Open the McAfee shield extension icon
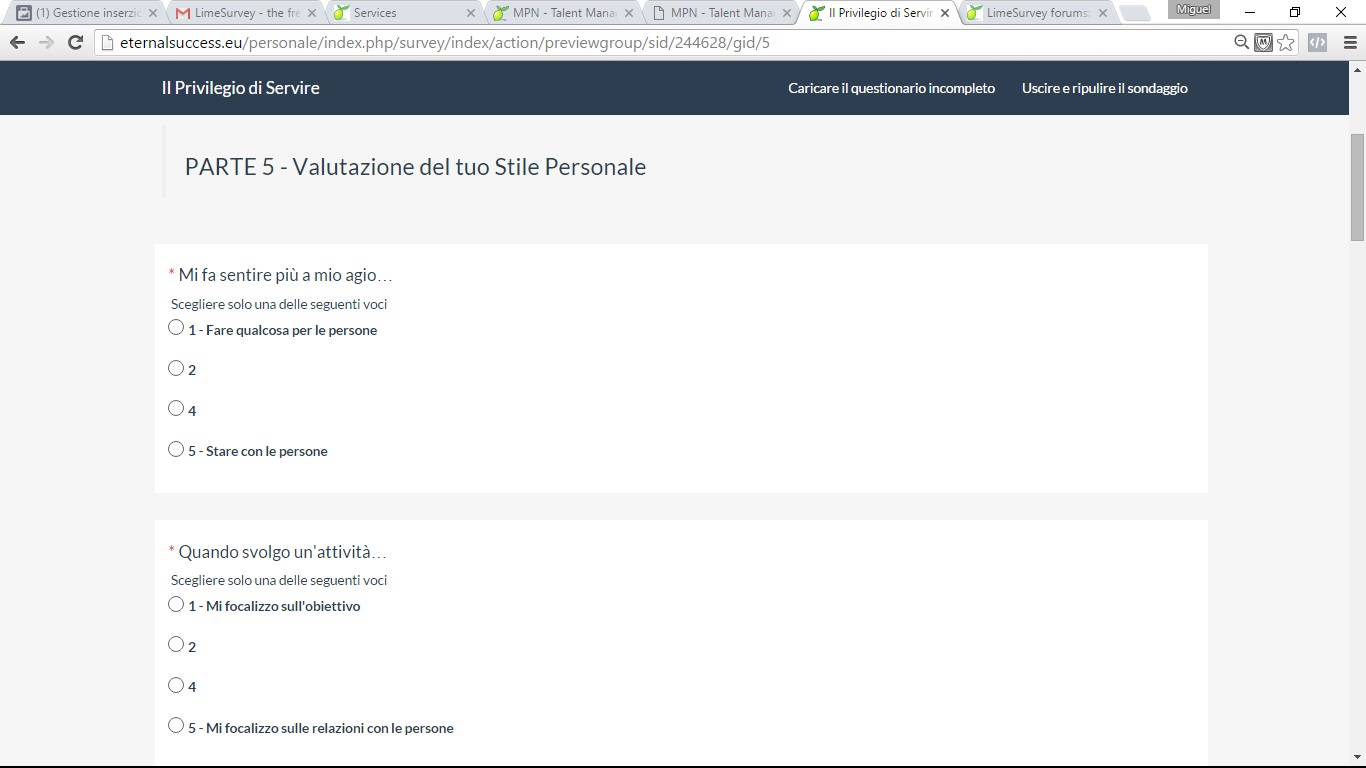This screenshot has width=1366, height=768. (1264, 43)
